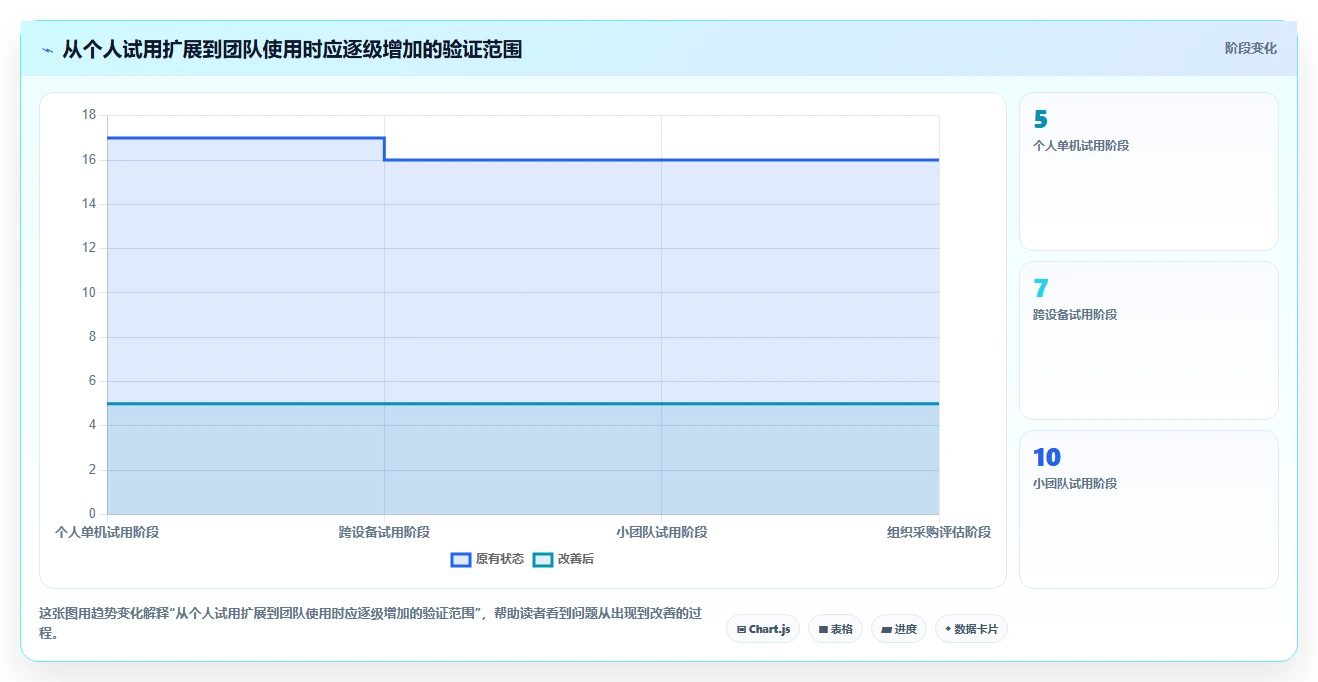Toggle the 改善后 legend color box
This screenshot has height=682, width=1318.
tap(543, 560)
